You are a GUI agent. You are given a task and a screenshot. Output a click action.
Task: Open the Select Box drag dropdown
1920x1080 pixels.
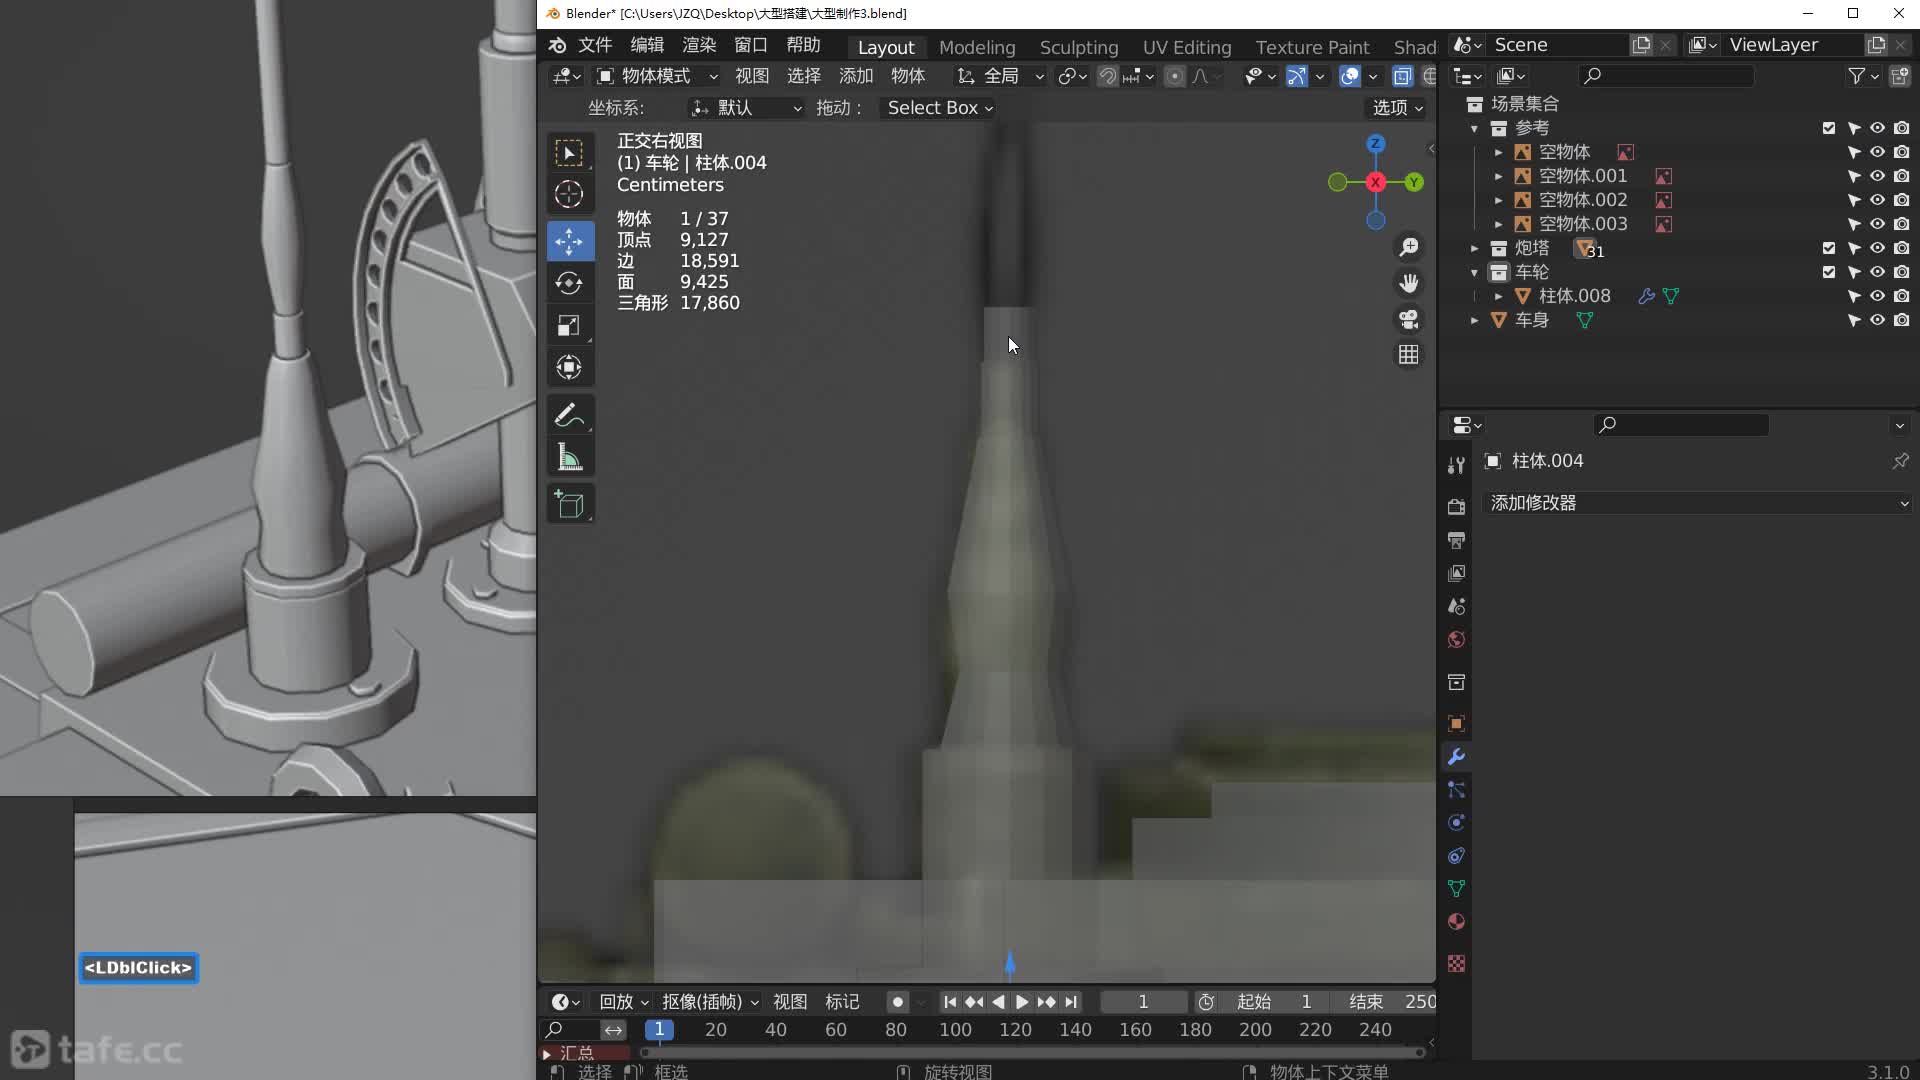coord(939,108)
